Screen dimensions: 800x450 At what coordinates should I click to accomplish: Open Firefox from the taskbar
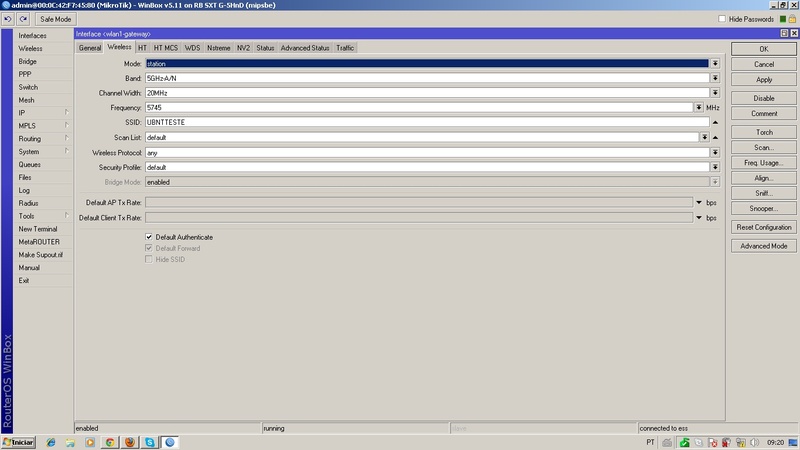(x=130, y=442)
